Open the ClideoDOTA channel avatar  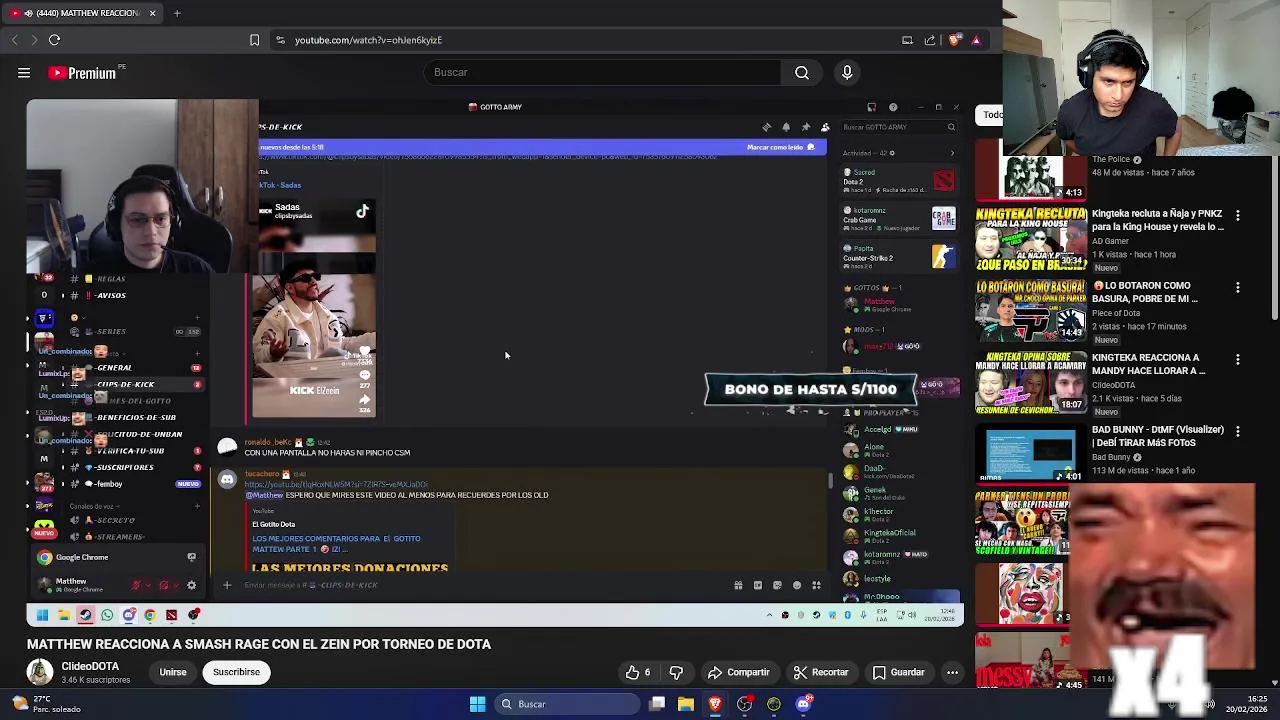point(39,672)
